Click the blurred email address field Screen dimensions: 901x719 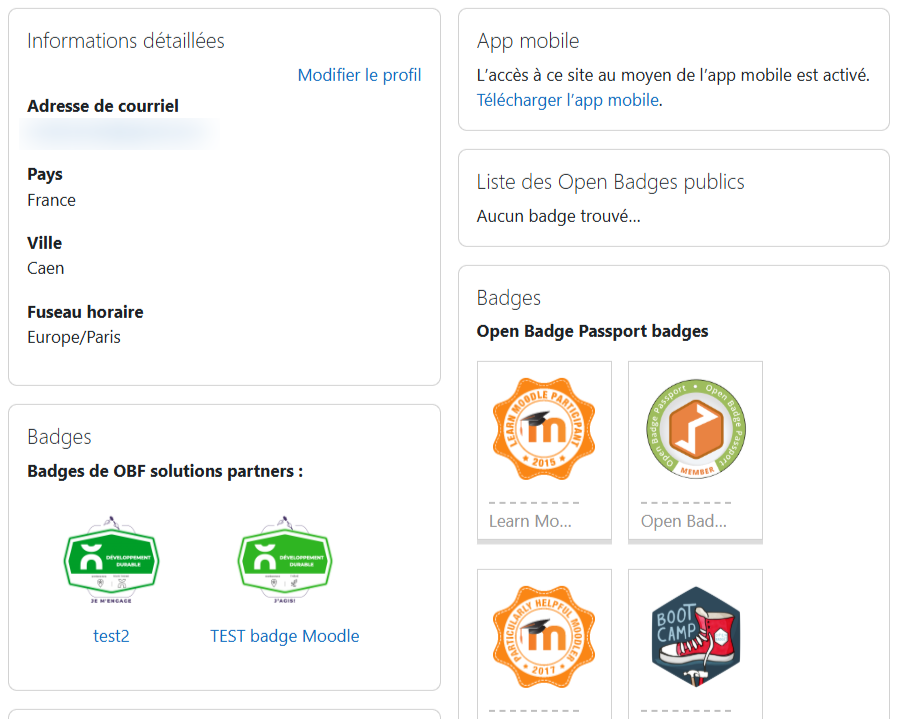pyautogui.click(x=120, y=133)
